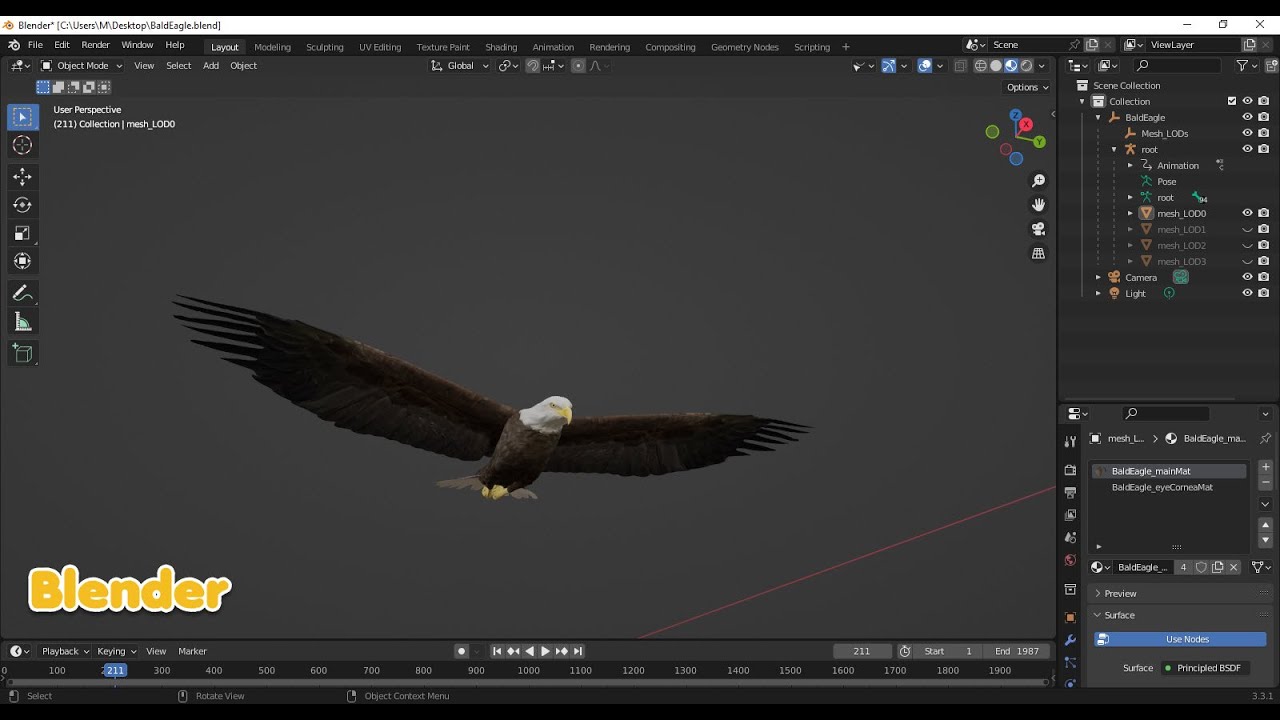Click the End frame 1987 field

(1017, 651)
